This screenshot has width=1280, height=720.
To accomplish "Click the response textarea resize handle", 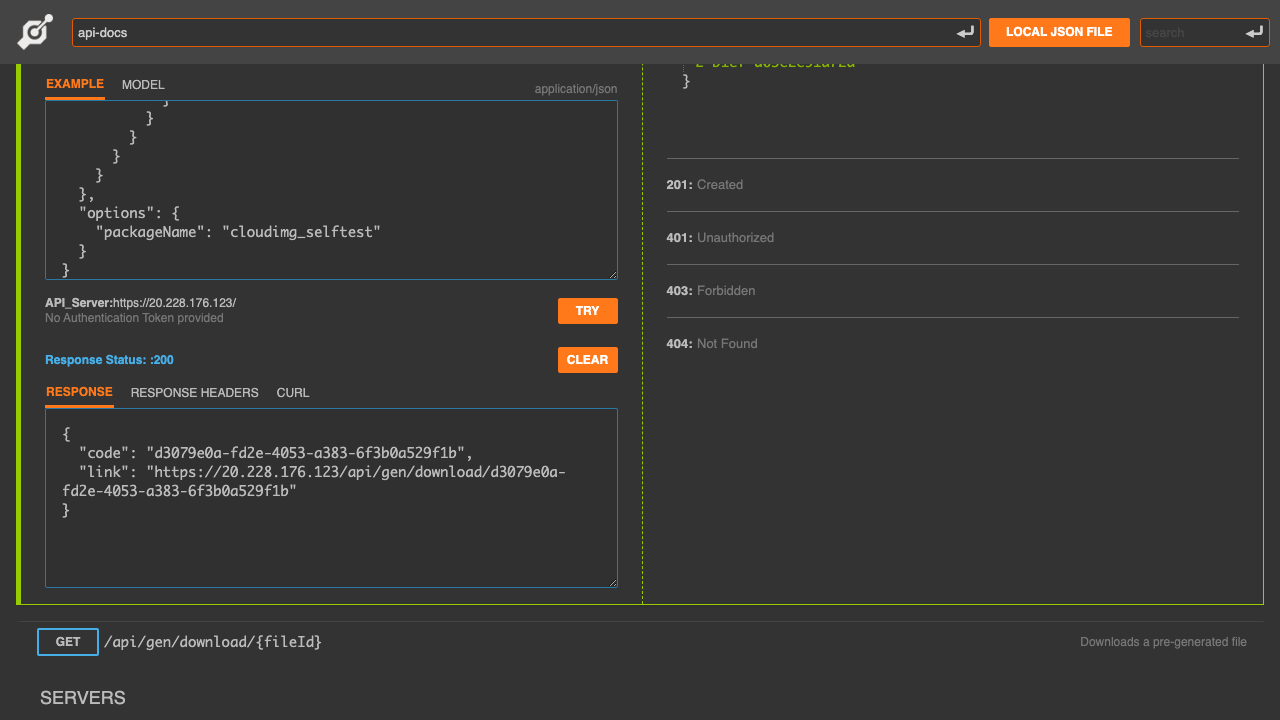I will pos(612,582).
